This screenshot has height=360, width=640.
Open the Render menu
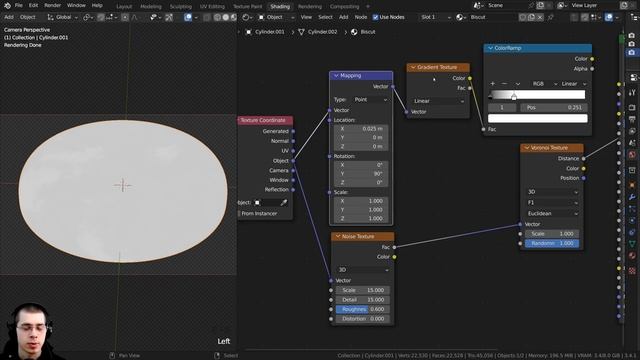[52, 6]
